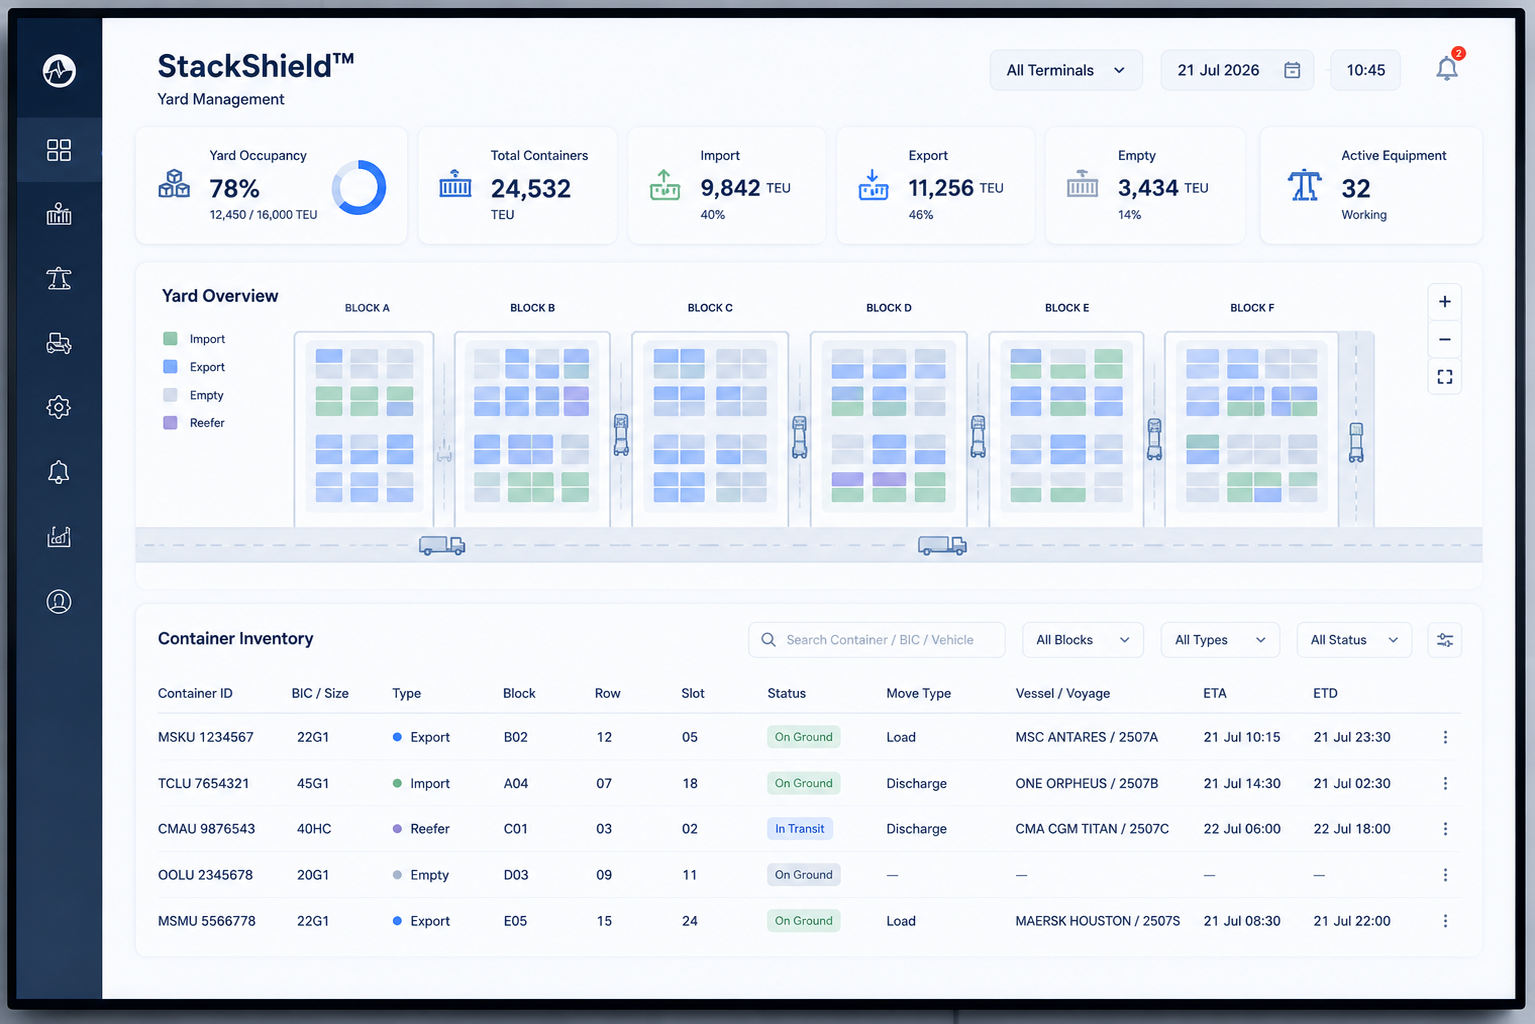This screenshot has height=1024, width=1535.
Task: Open the dashboard grid icon in sidebar
Action: point(59,150)
